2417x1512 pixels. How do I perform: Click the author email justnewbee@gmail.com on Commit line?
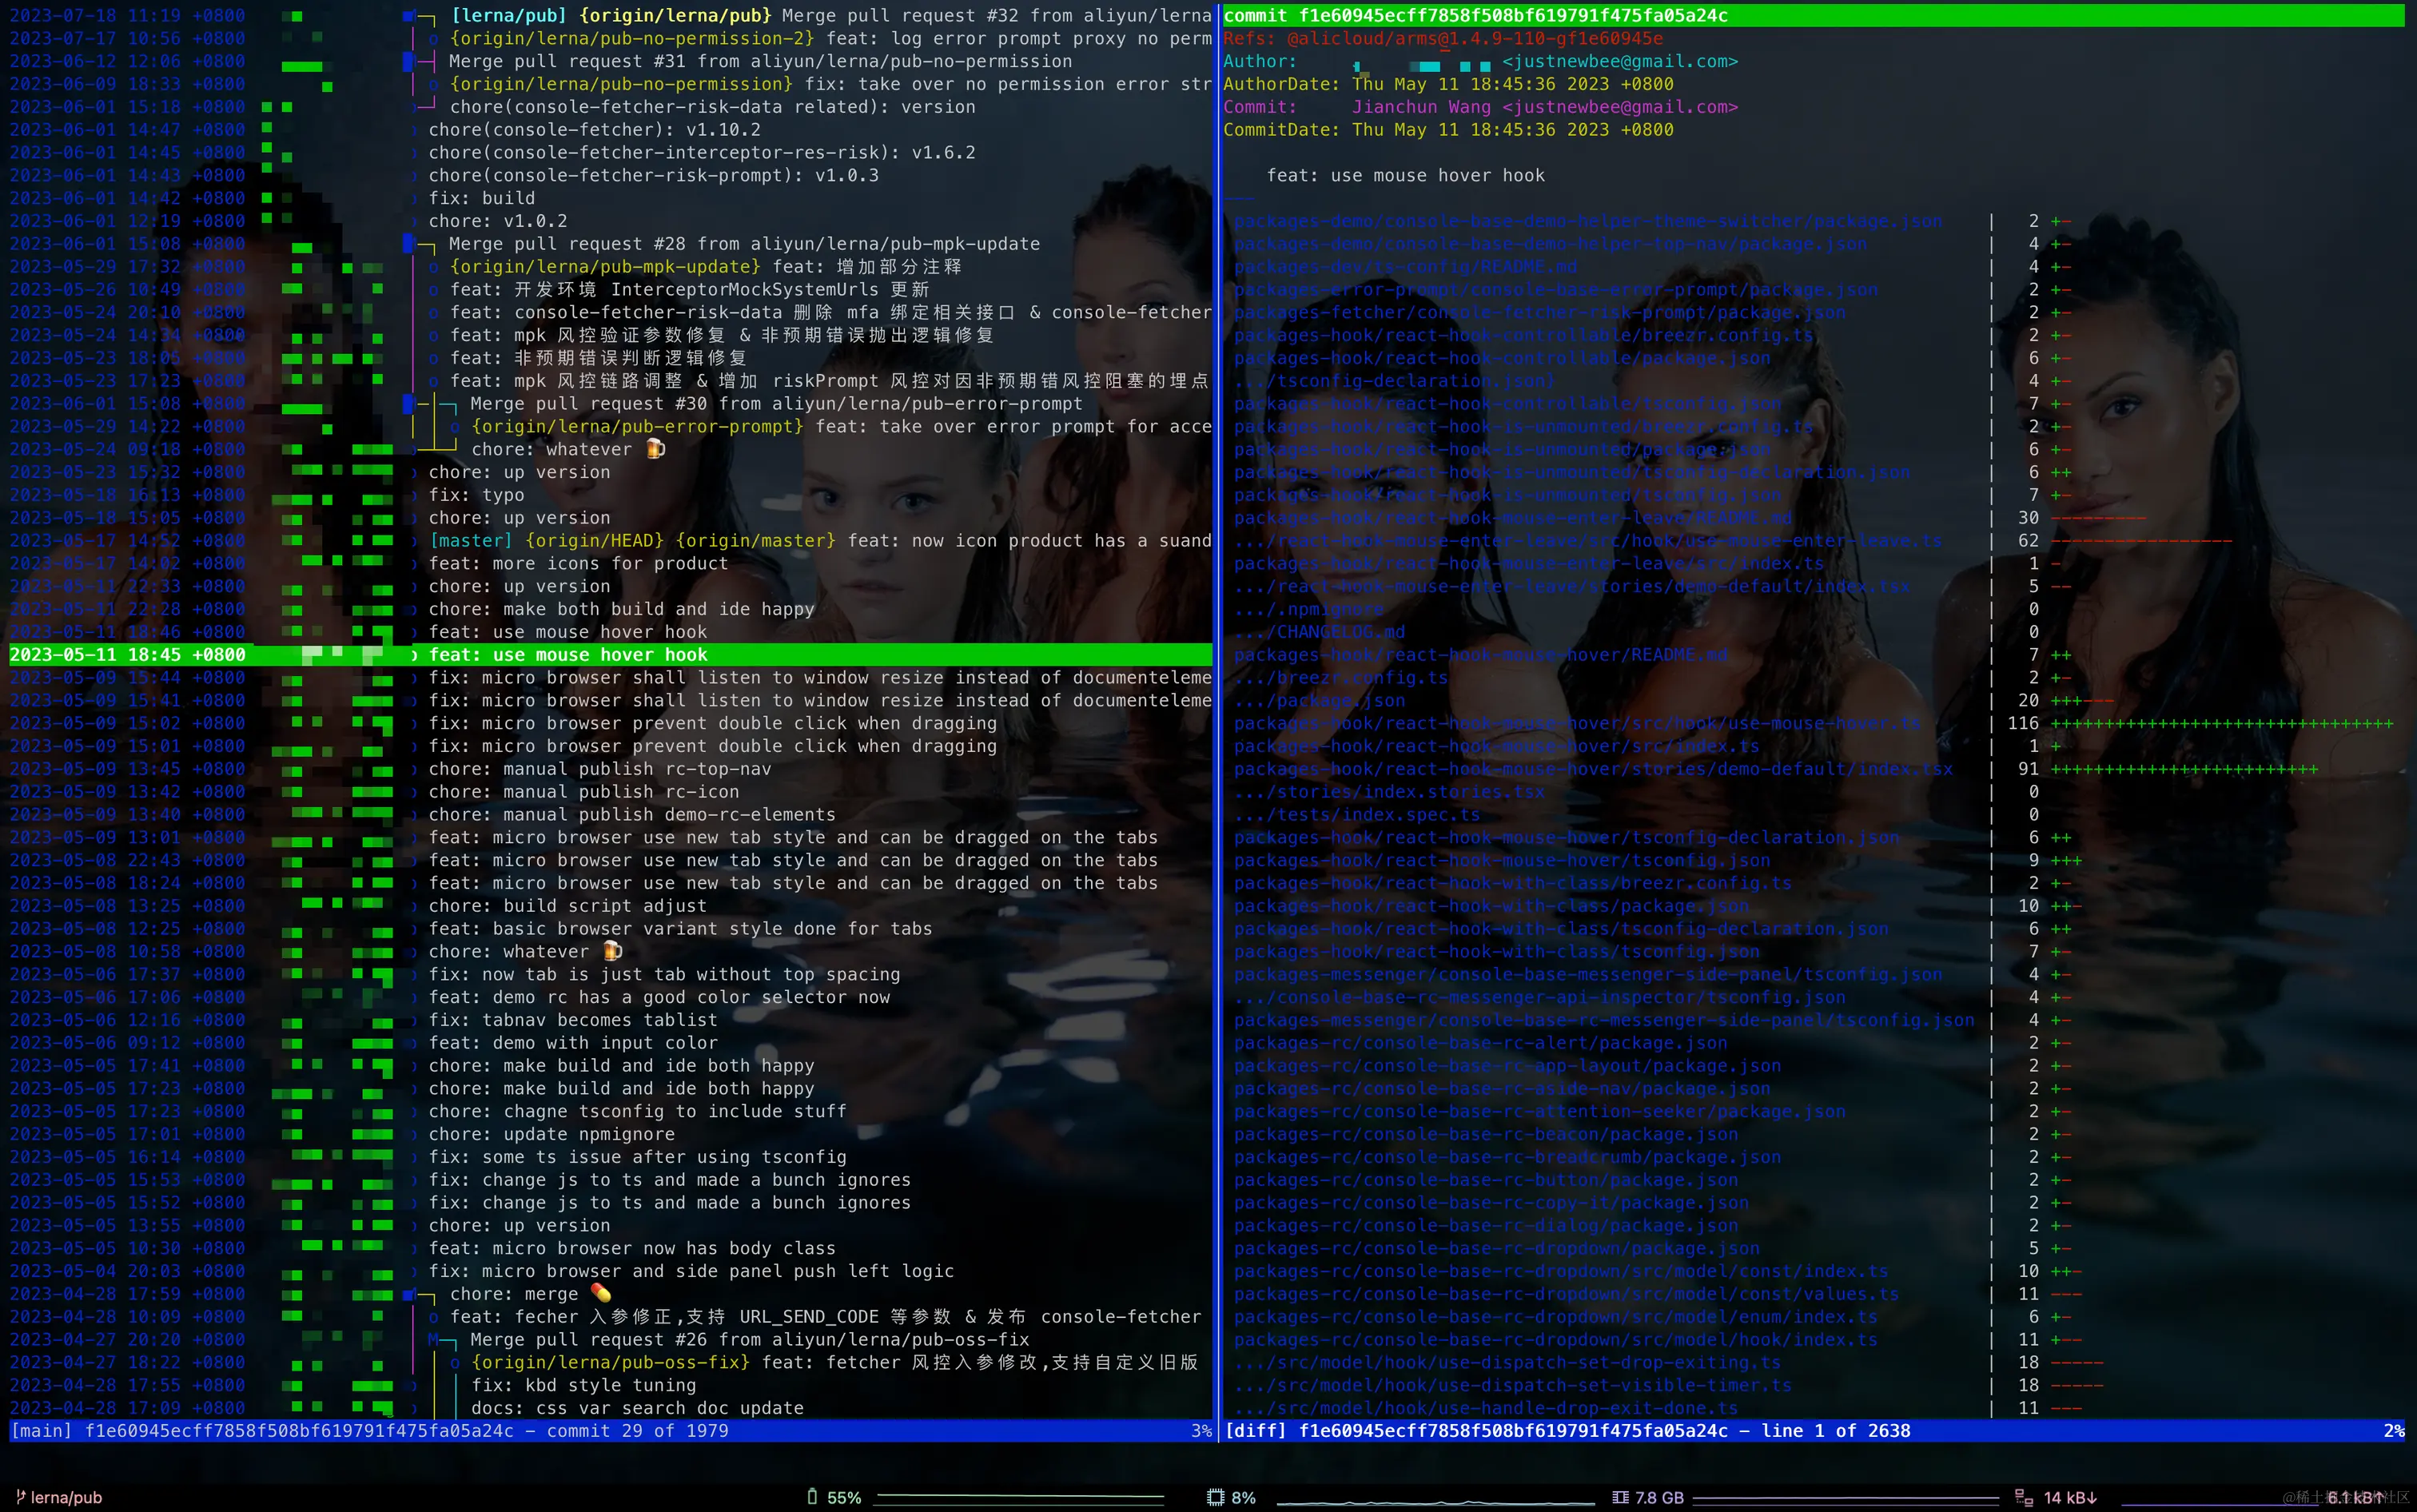[1619, 107]
